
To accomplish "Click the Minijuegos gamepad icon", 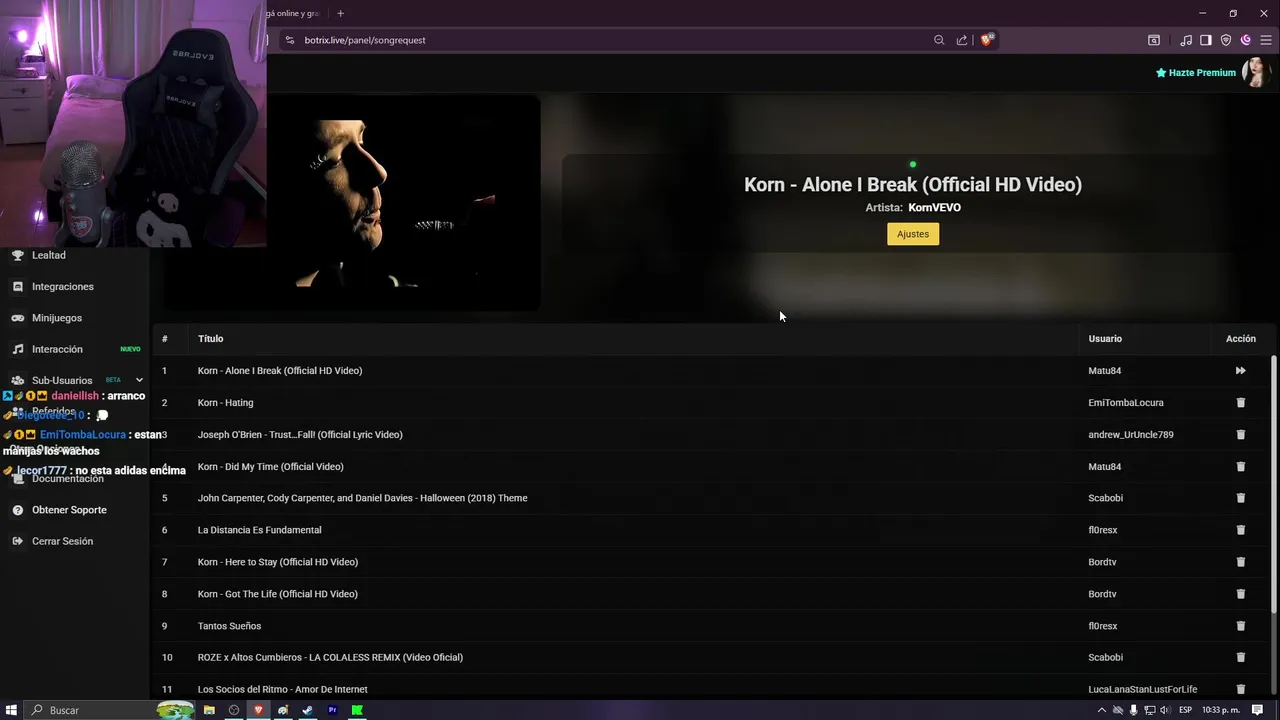I will pyautogui.click(x=18, y=318).
